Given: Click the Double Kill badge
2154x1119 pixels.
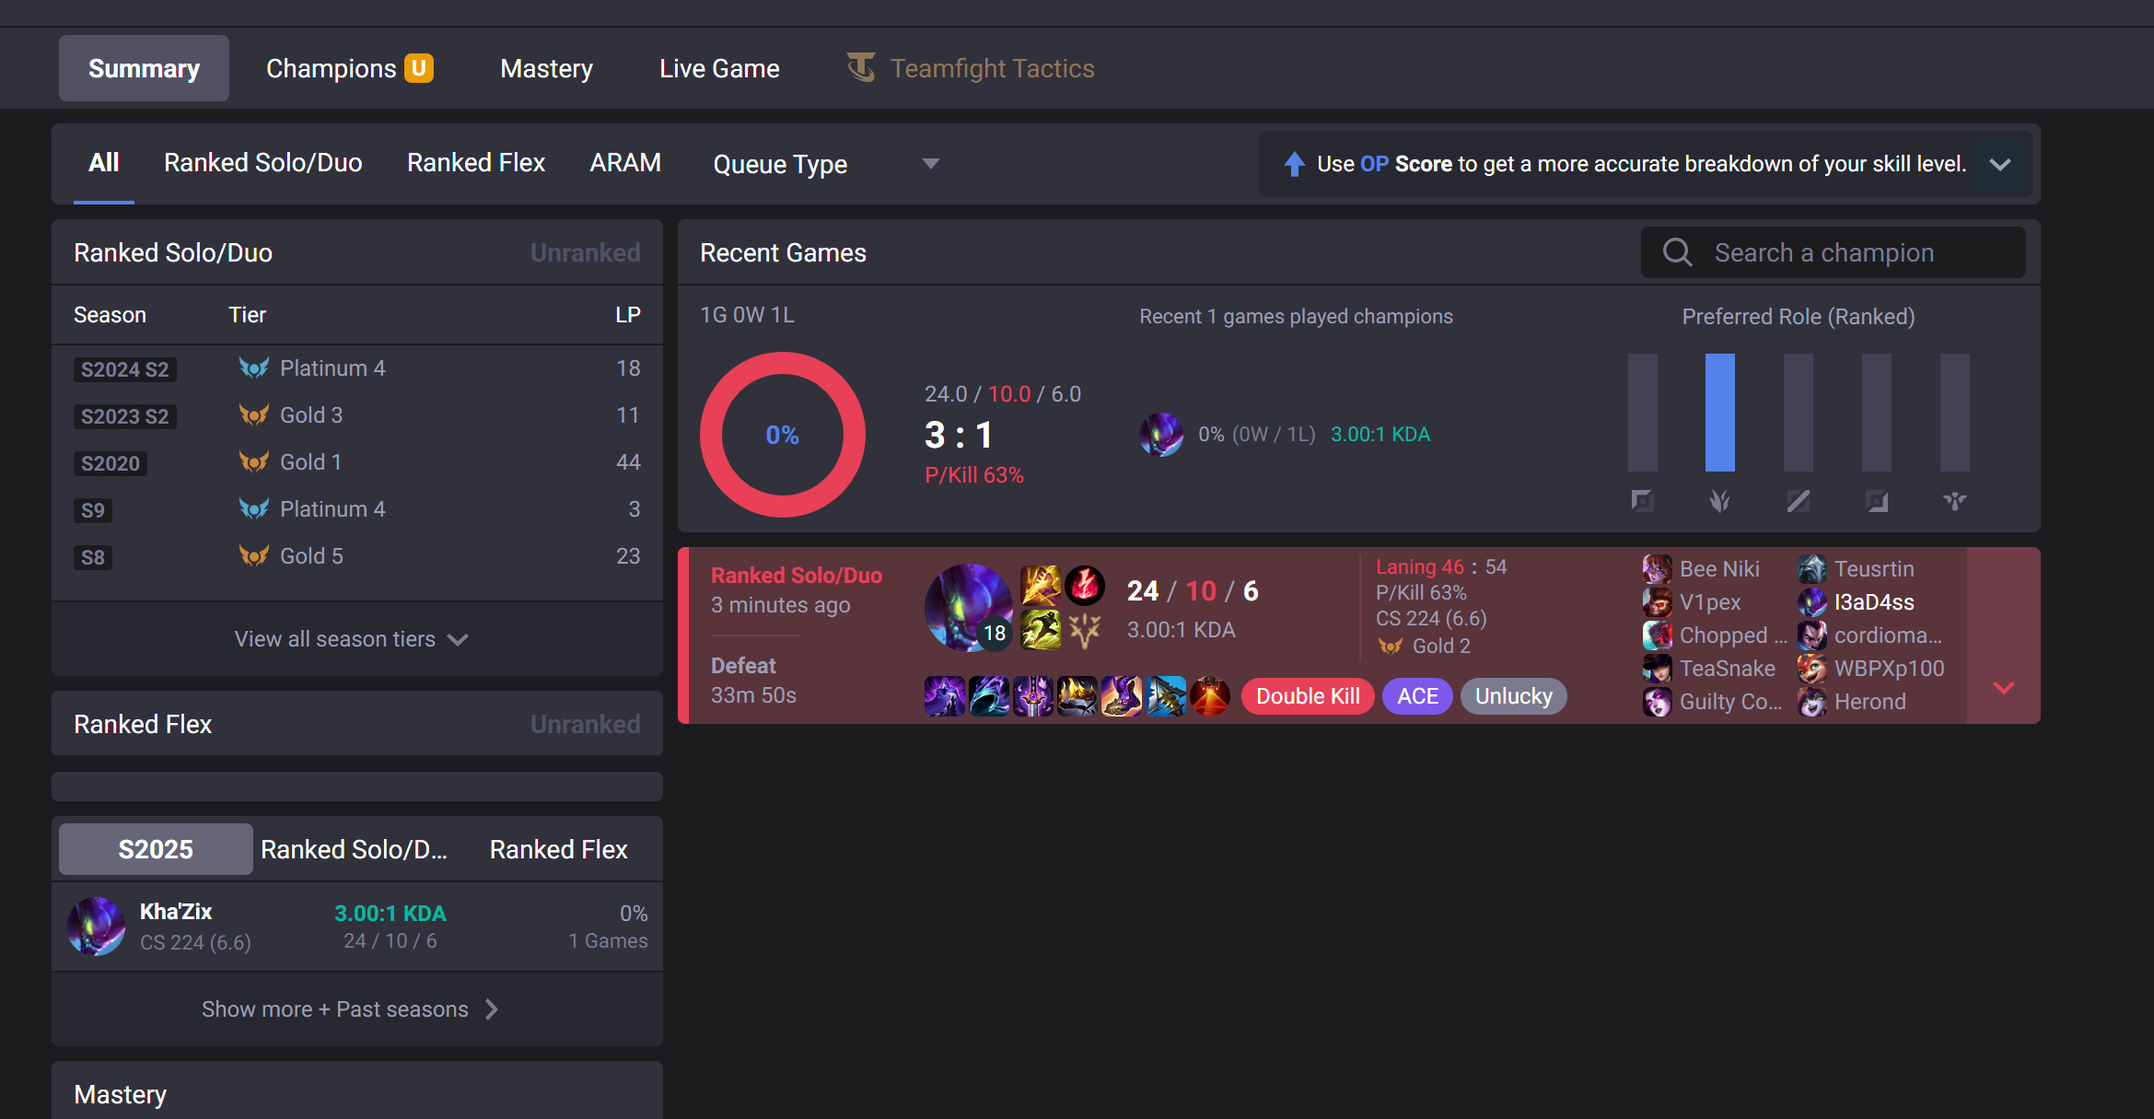Looking at the screenshot, I should click(x=1307, y=696).
